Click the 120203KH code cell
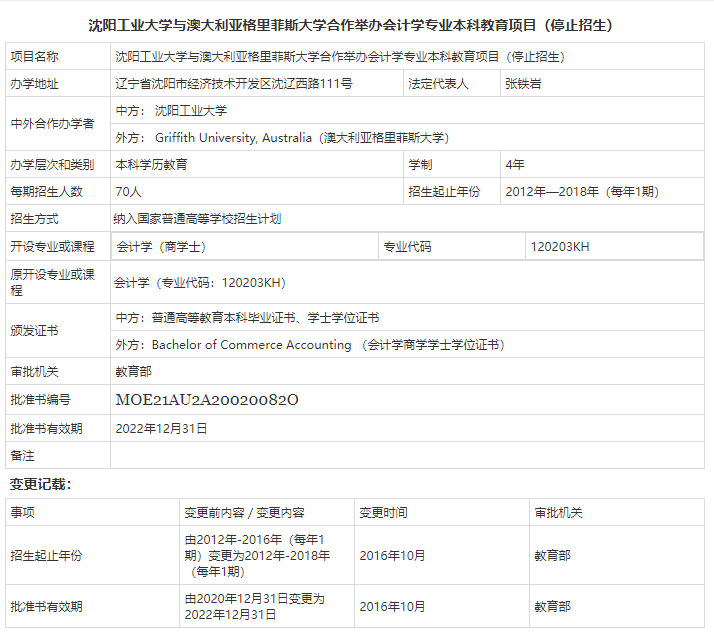This screenshot has width=714, height=634. pyautogui.click(x=614, y=246)
